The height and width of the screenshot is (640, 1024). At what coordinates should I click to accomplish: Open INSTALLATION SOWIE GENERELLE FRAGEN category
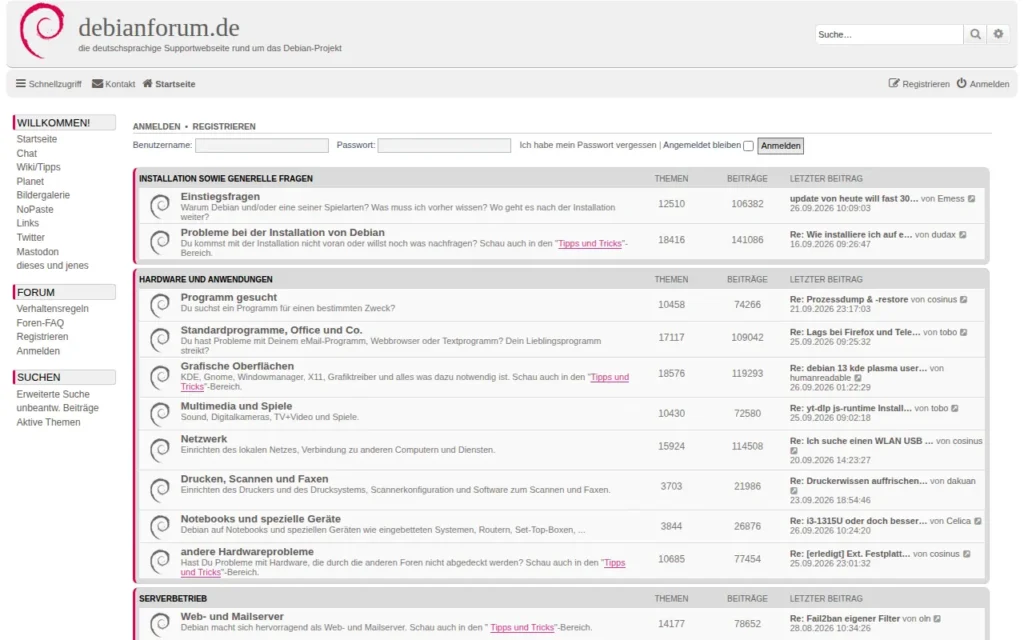click(225, 178)
